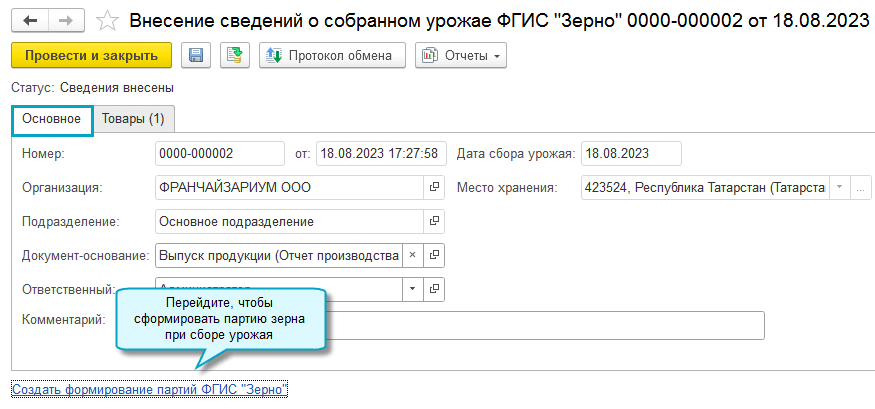This screenshot has width=875, height=409.
Task: Click Создать формирование партий ФГИС "Зерно" link
Action: (x=149, y=388)
